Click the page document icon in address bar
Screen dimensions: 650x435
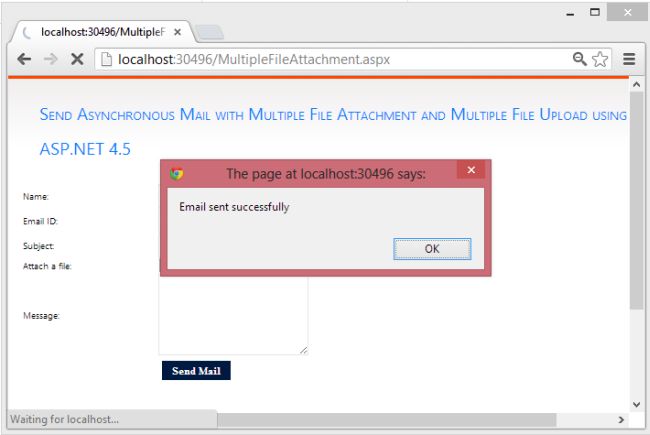pos(106,59)
